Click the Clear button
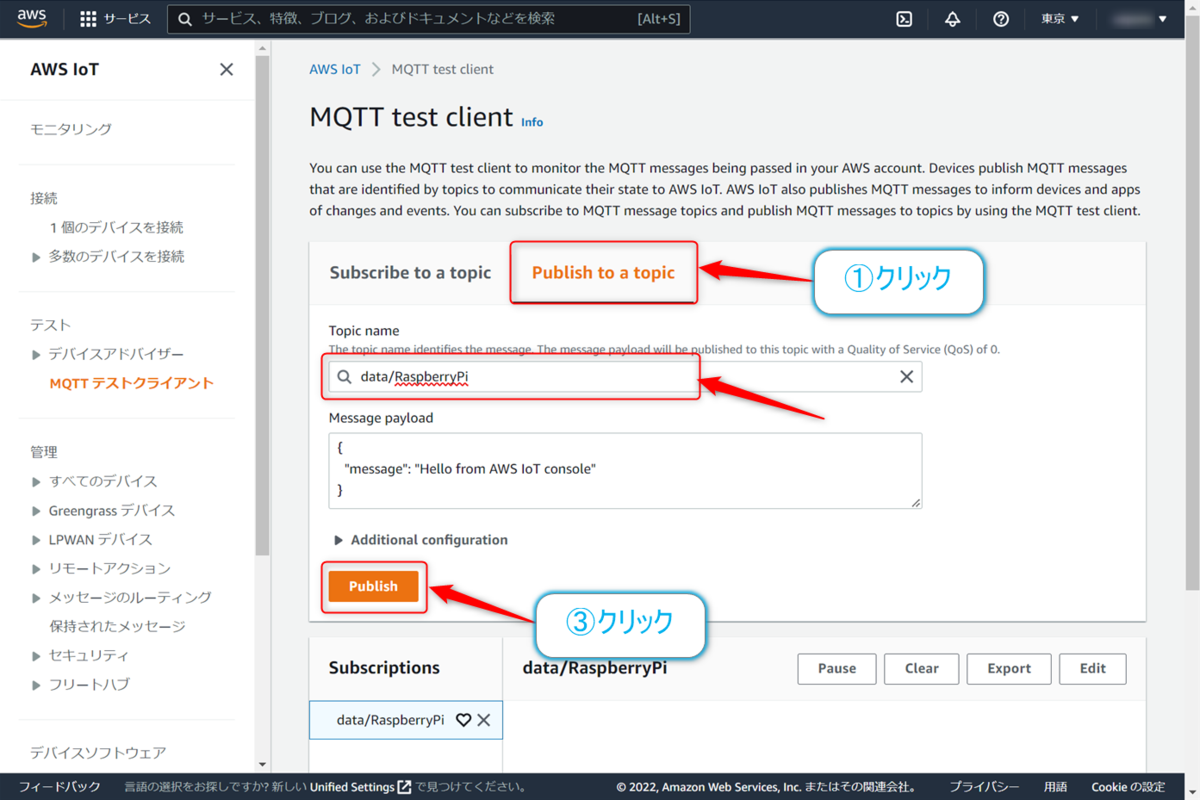The width and height of the screenshot is (1200, 800). 922,669
